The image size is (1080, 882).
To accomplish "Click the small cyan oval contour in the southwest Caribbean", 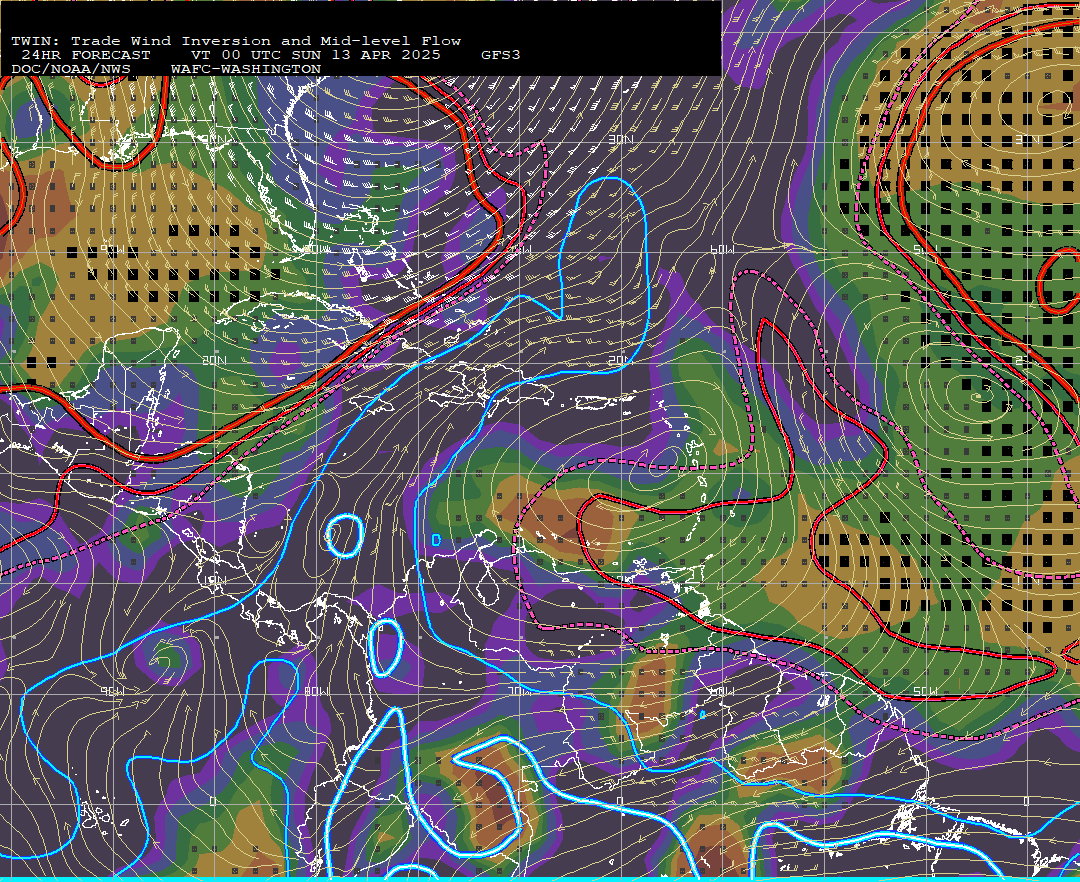I will point(344,535).
